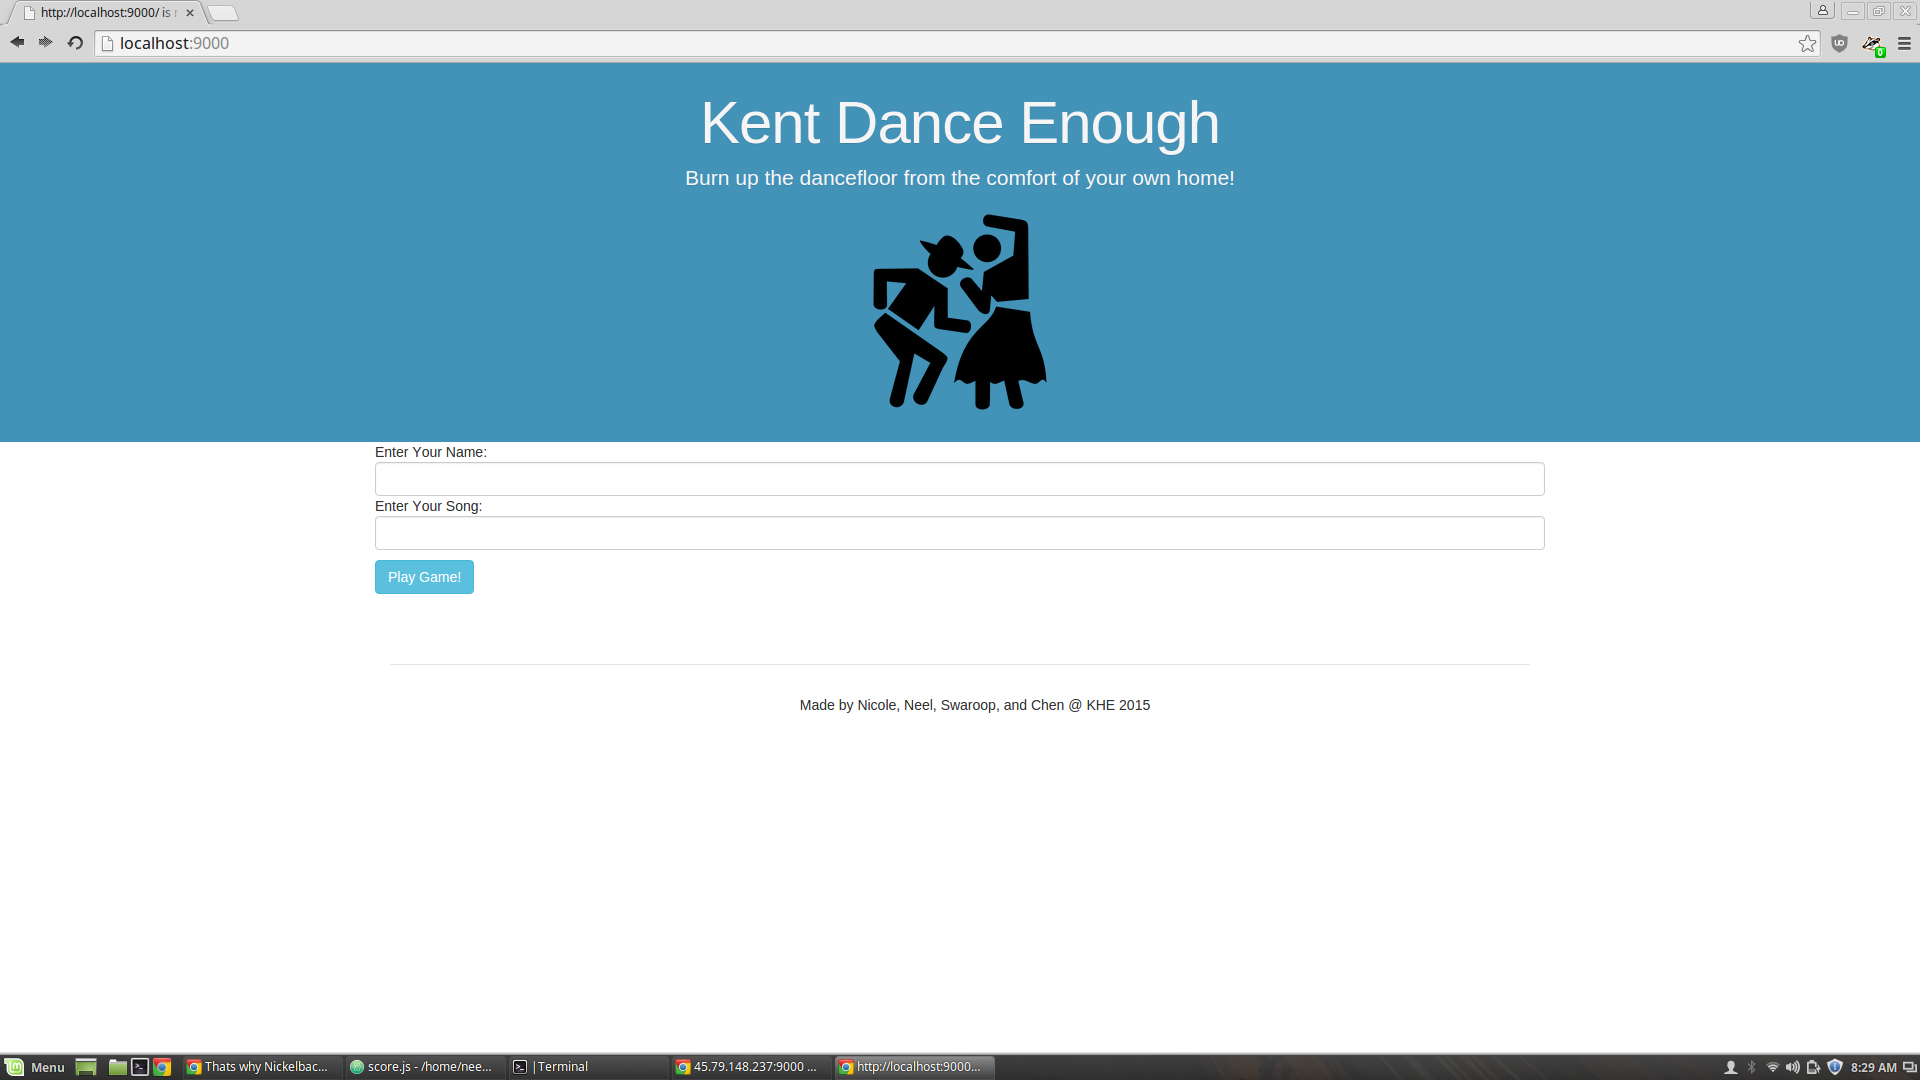
Task: Open the Mint Menu button
Action: pos(35,1067)
